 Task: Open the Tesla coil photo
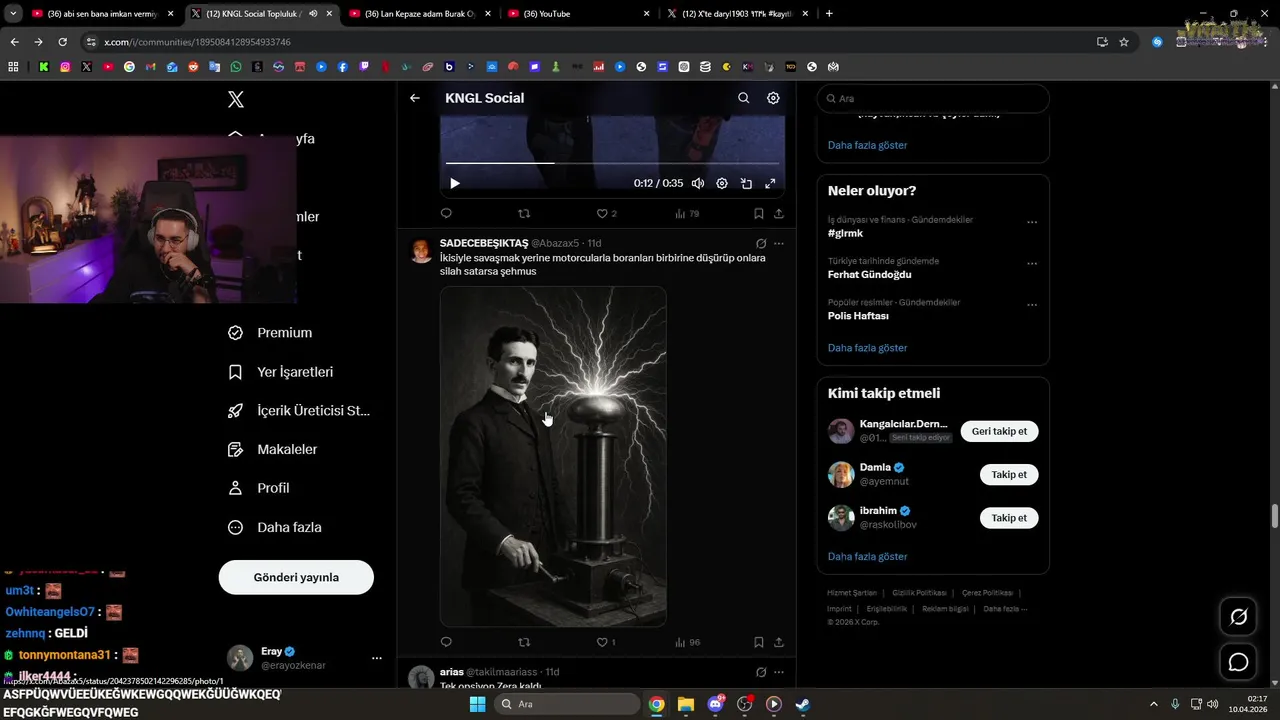click(553, 456)
